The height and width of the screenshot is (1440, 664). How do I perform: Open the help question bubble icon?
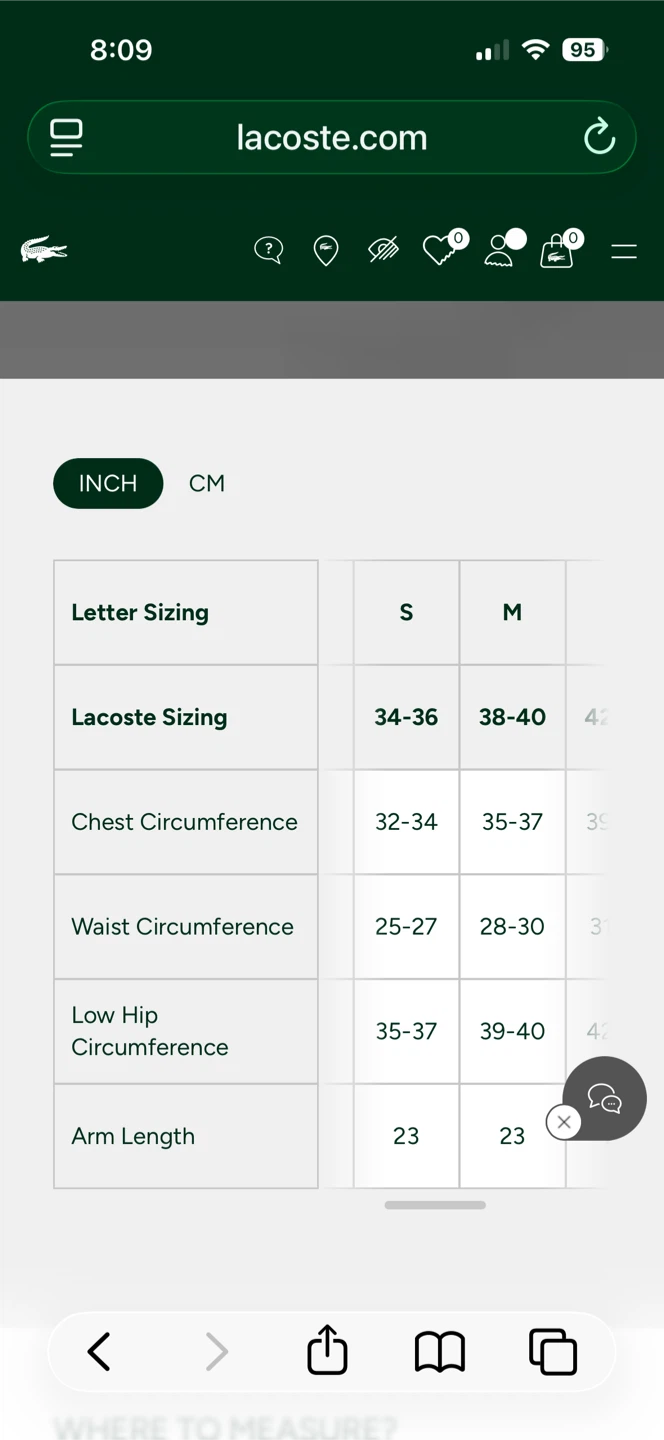pyautogui.click(x=268, y=250)
